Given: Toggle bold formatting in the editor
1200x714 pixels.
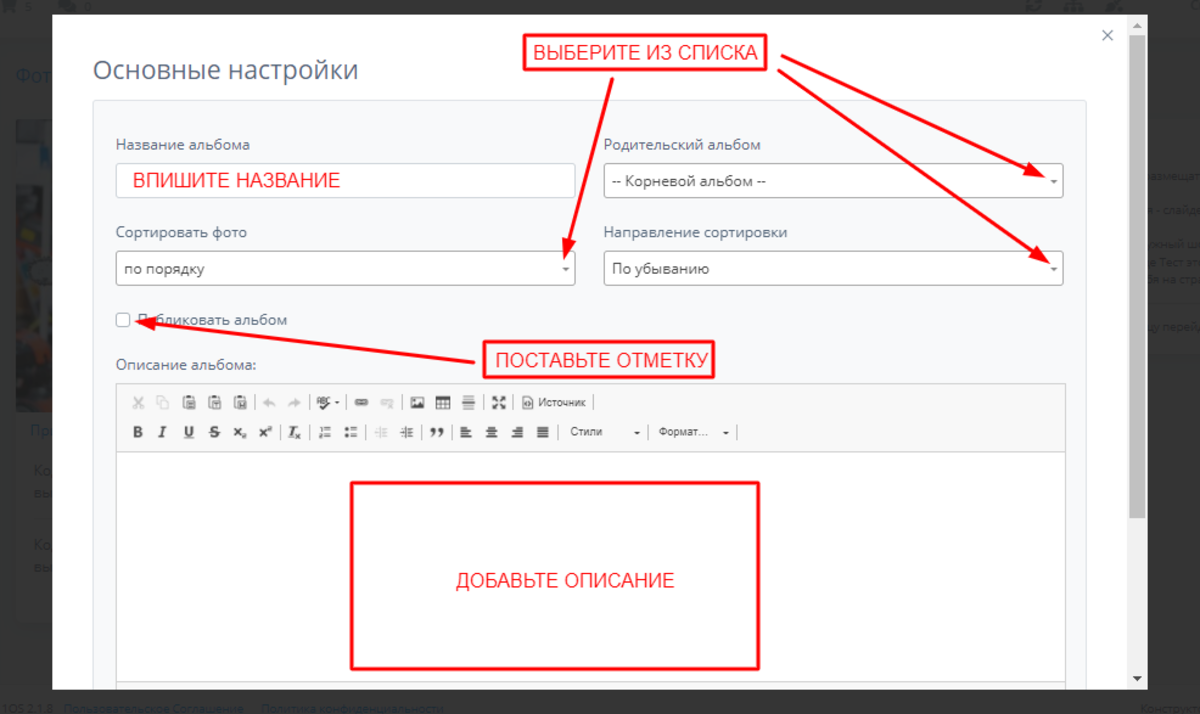Looking at the screenshot, I should click(x=138, y=432).
